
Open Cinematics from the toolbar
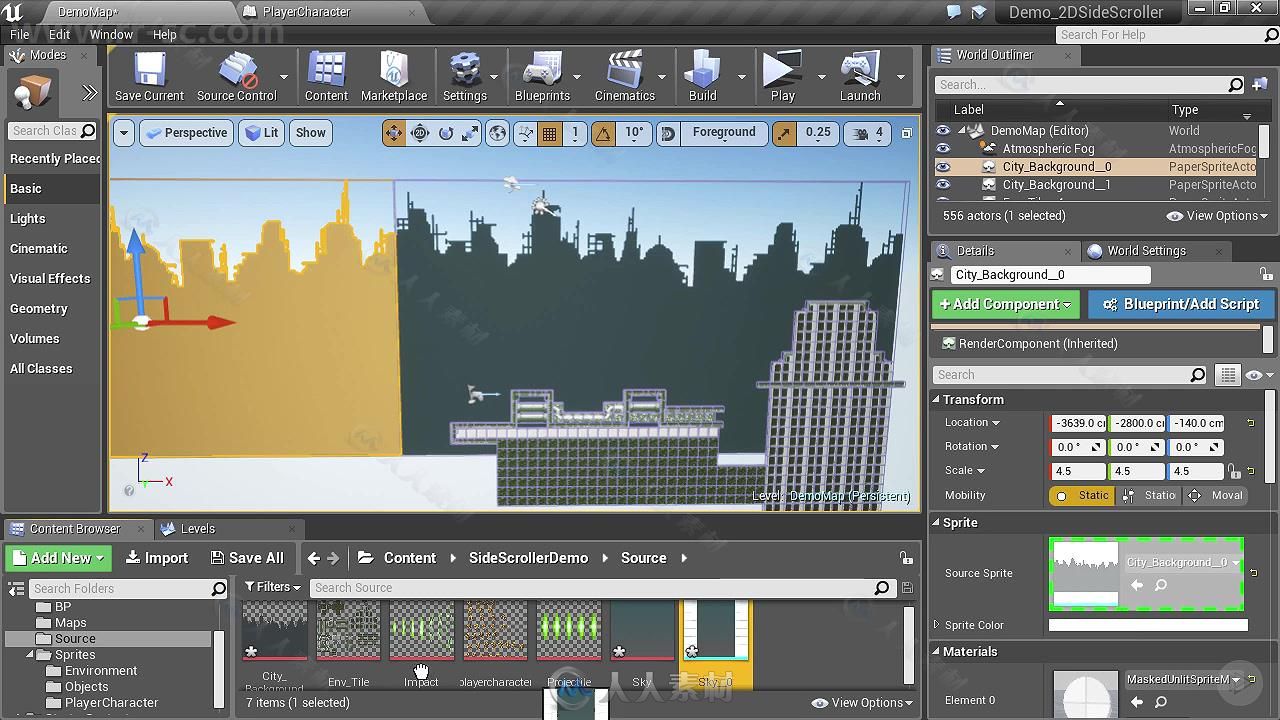tap(625, 77)
